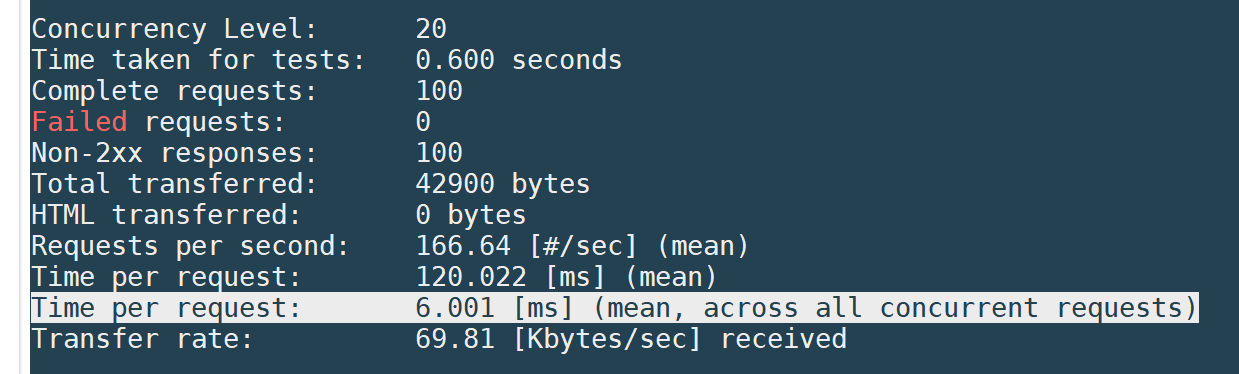
Task: Click the 69.81 [Kbytes/sec] received value
Action: tap(631, 339)
